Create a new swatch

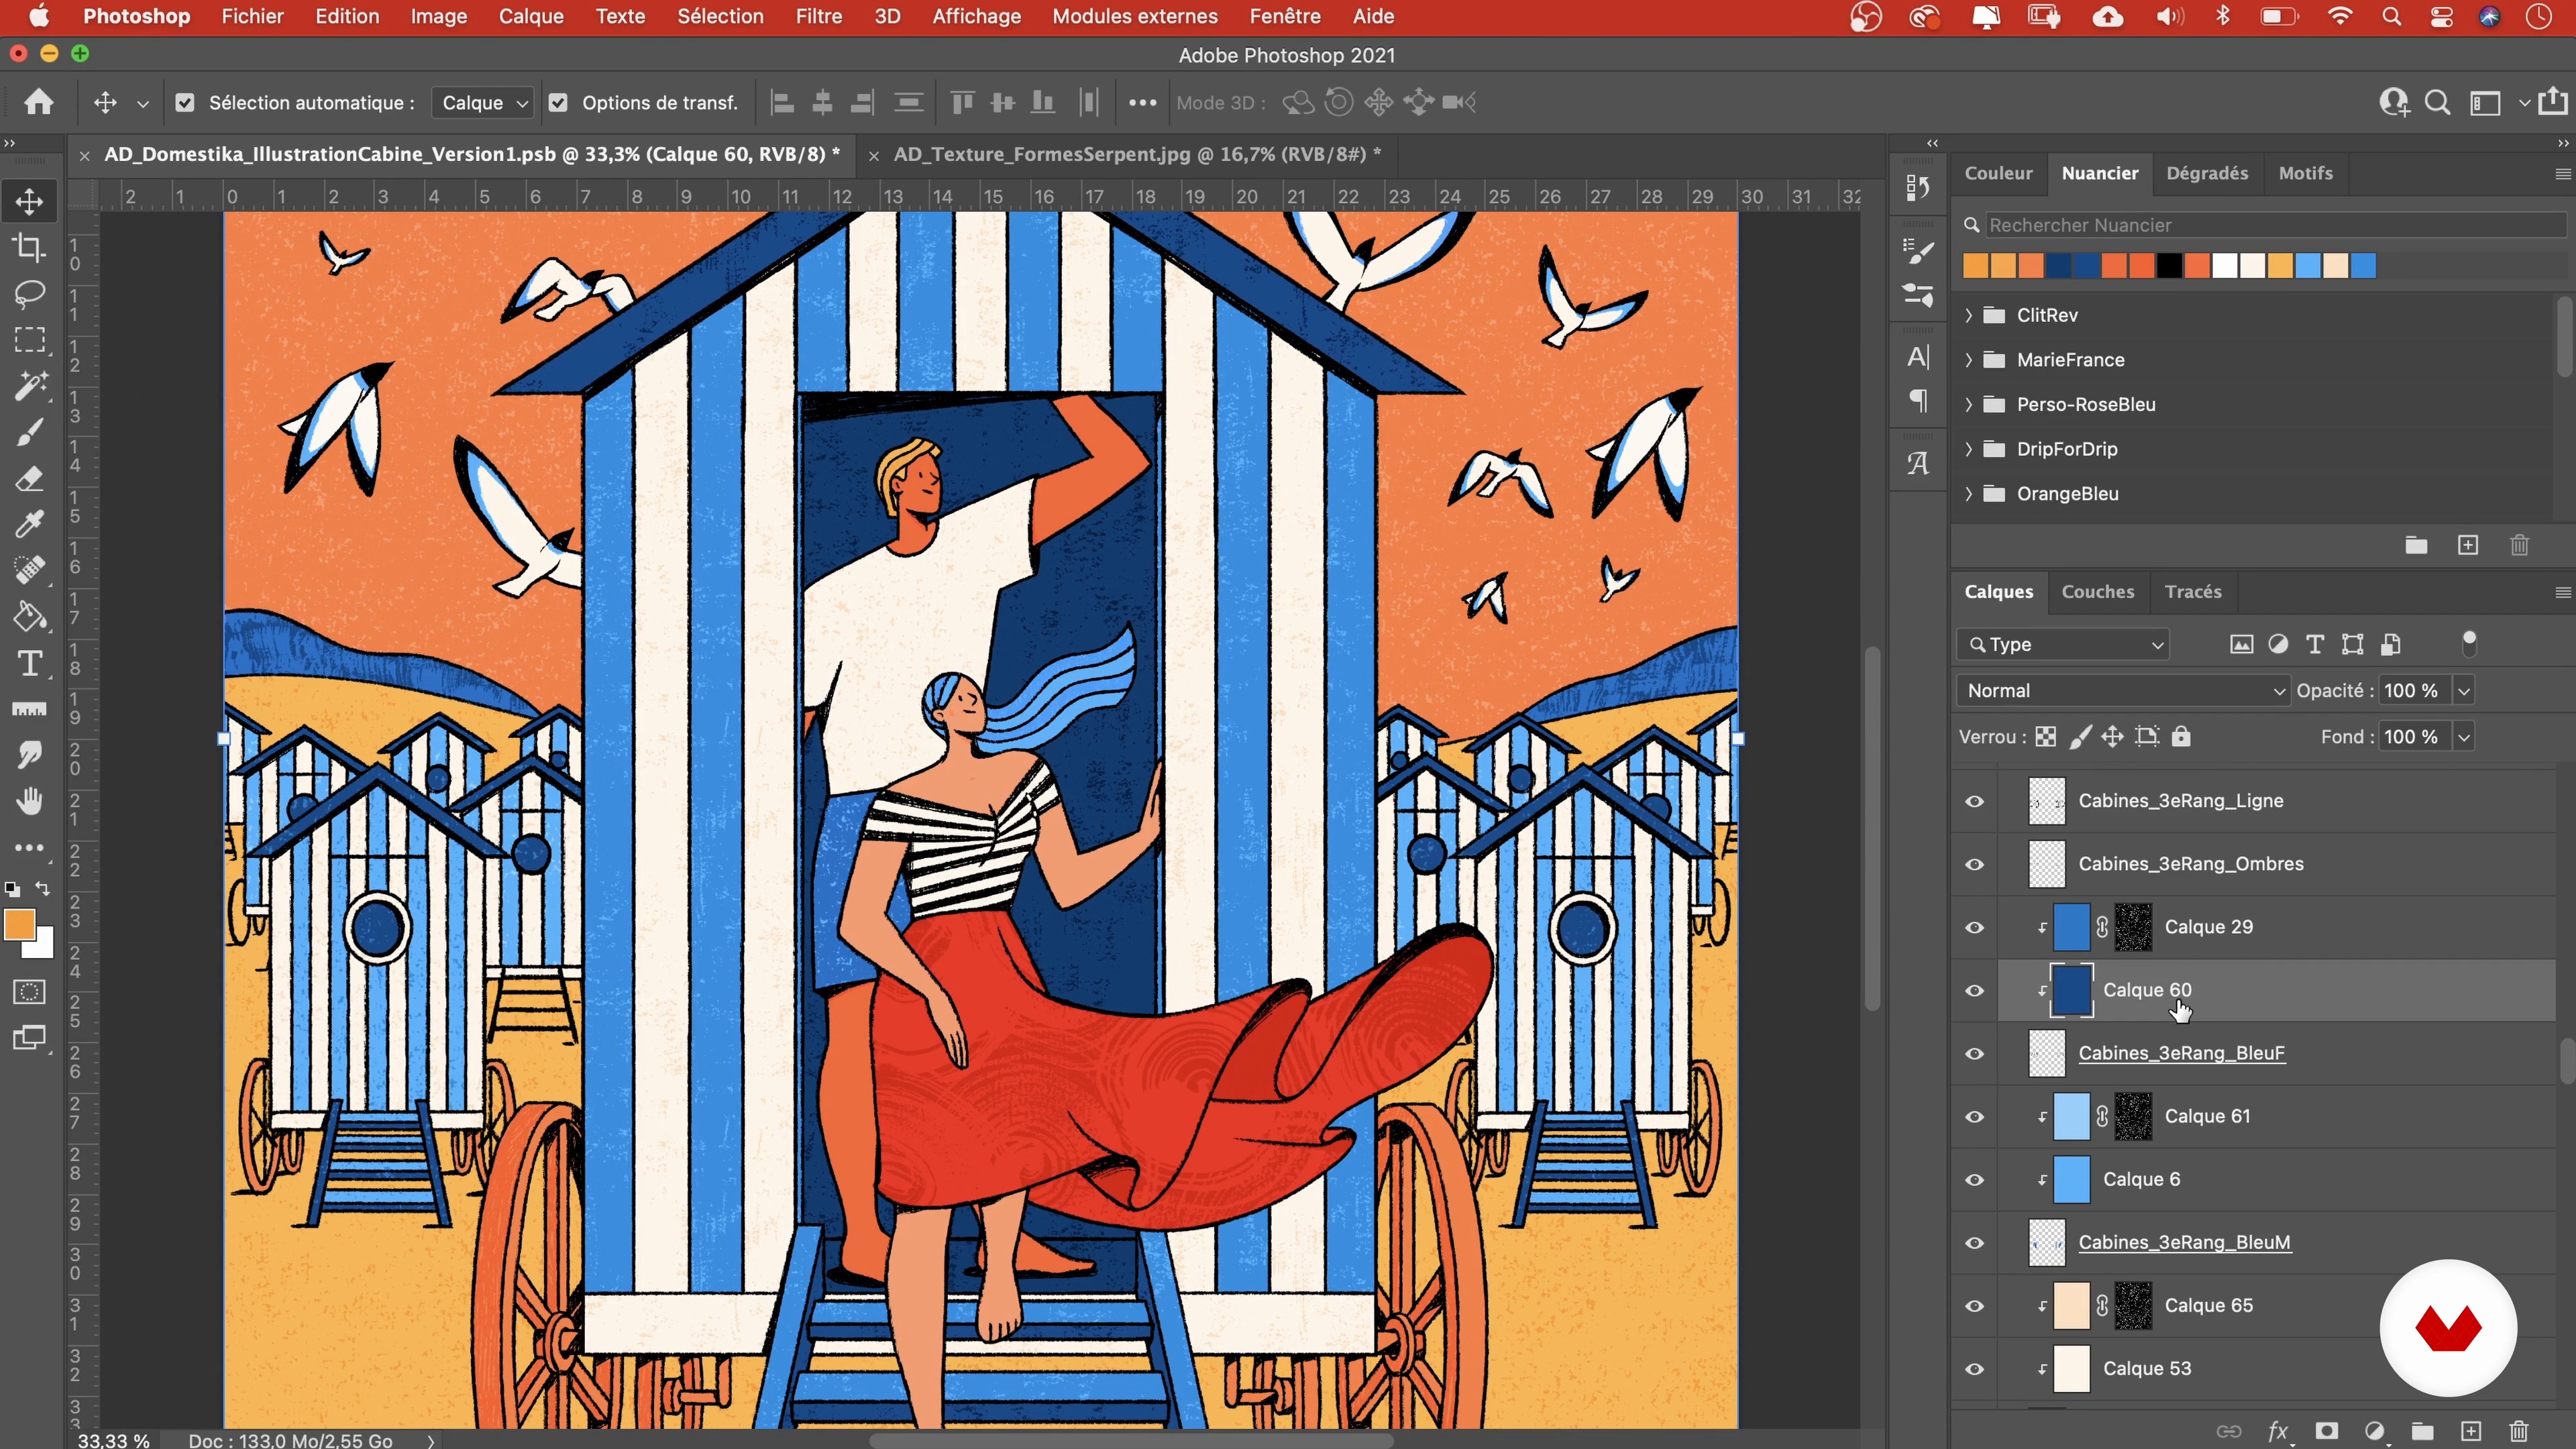(x=2468, y=545)
